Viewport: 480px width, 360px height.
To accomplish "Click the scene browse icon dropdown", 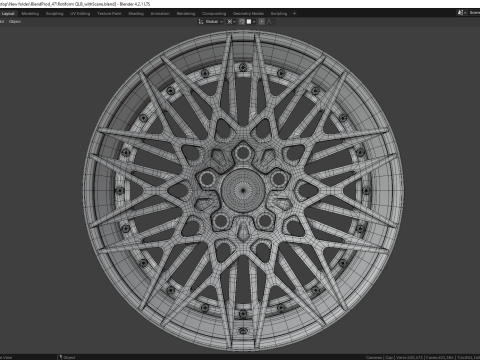I will pyautogui.click(x=462, y=13).
